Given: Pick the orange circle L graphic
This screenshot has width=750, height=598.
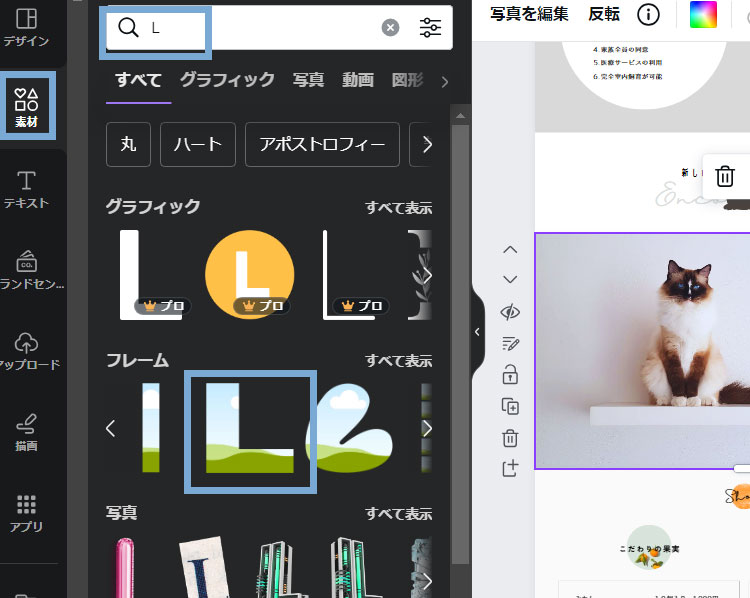Looking at the screenshot, I should click(x=250, y=275).
